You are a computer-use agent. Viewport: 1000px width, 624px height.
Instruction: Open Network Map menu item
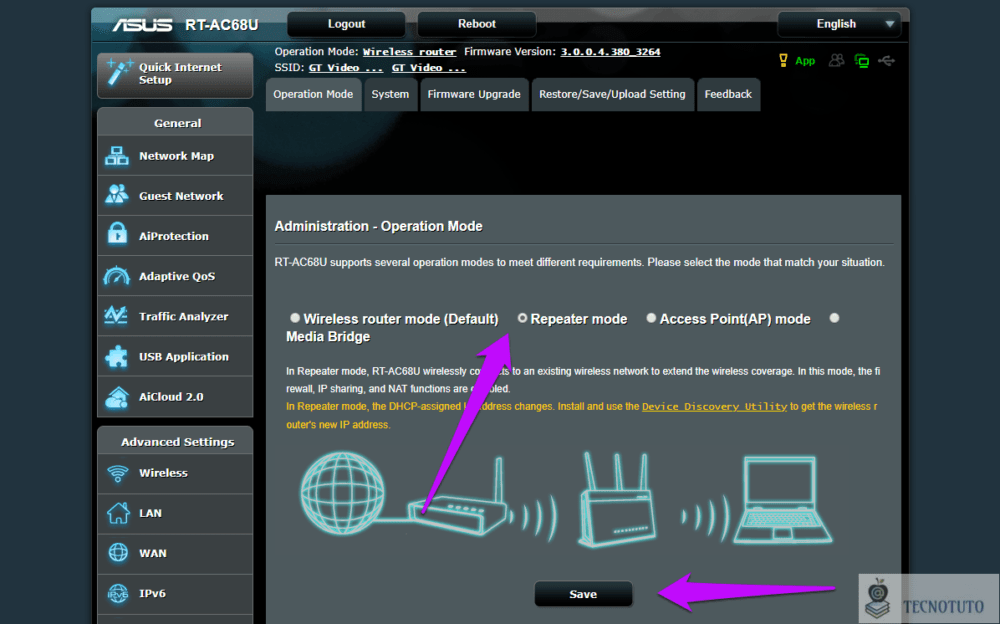tap(175, 156)
